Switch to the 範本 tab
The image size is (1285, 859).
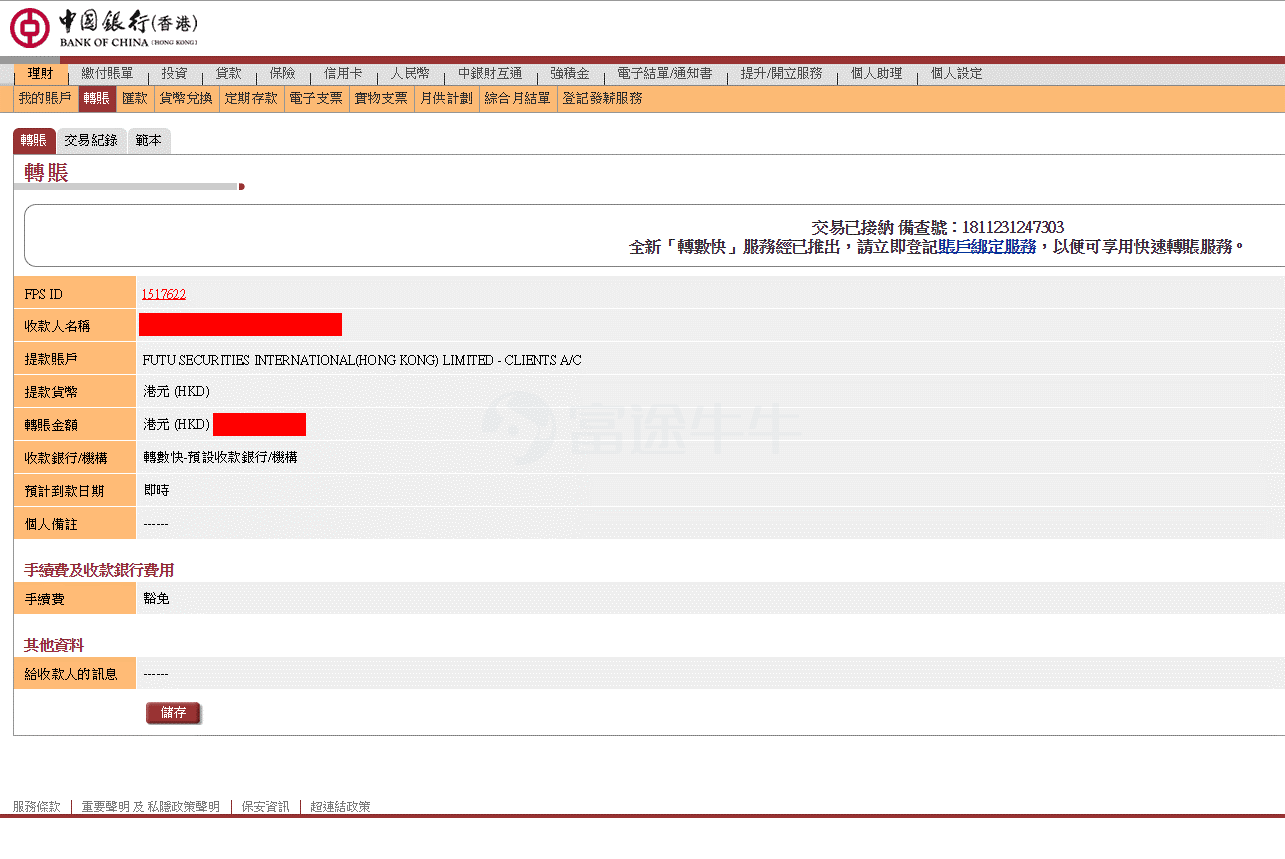(x=148, y=141)
